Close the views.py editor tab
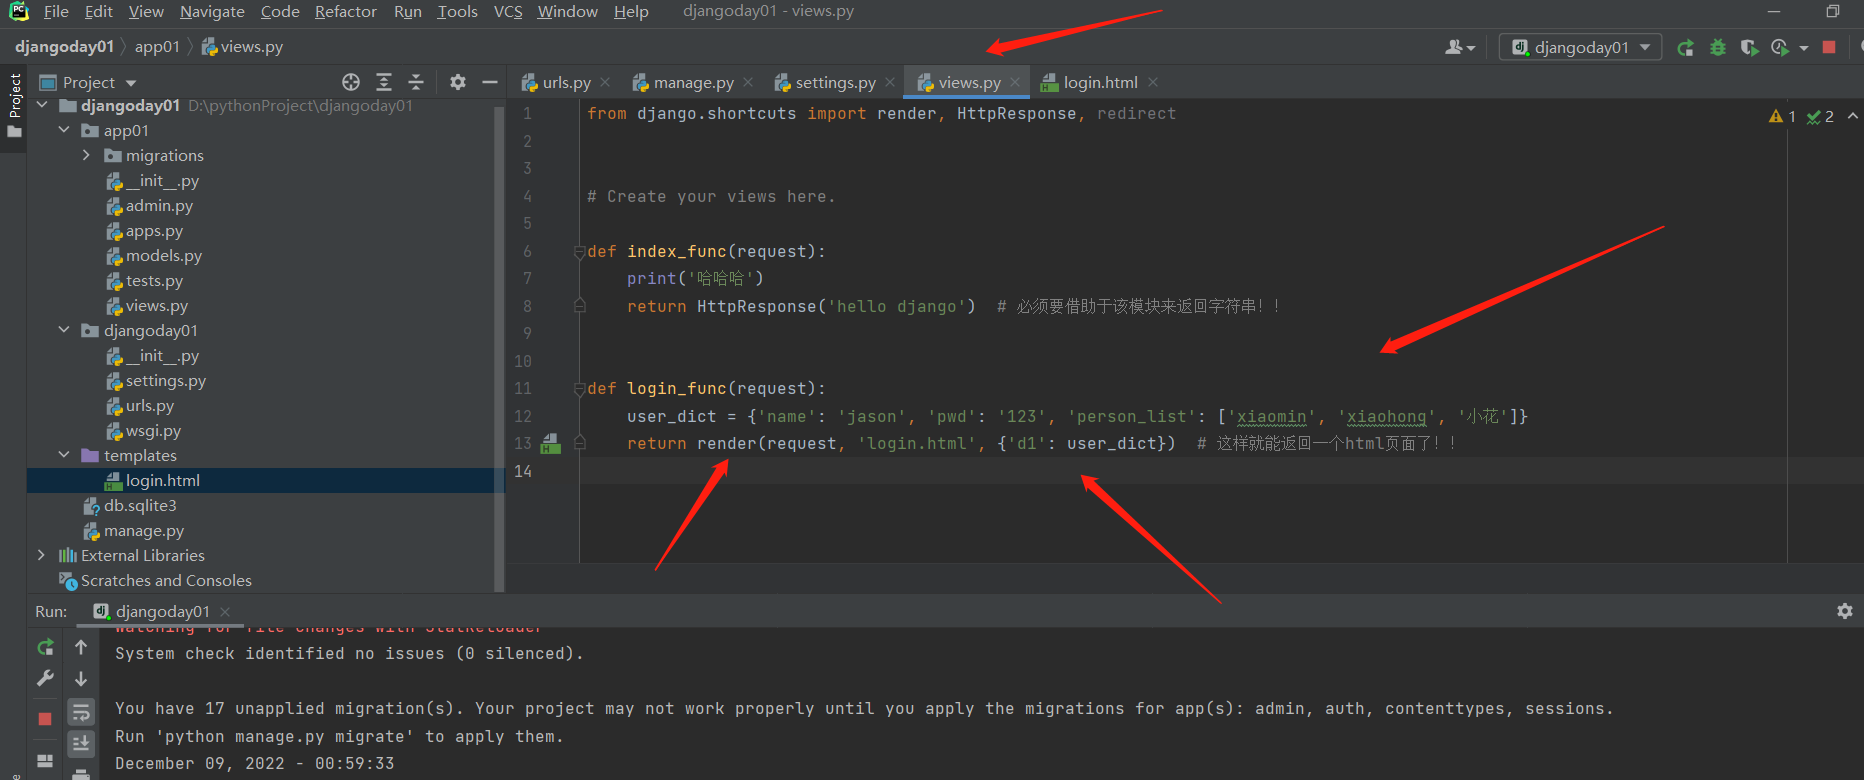The image size is (1864, 780). 1015,82
